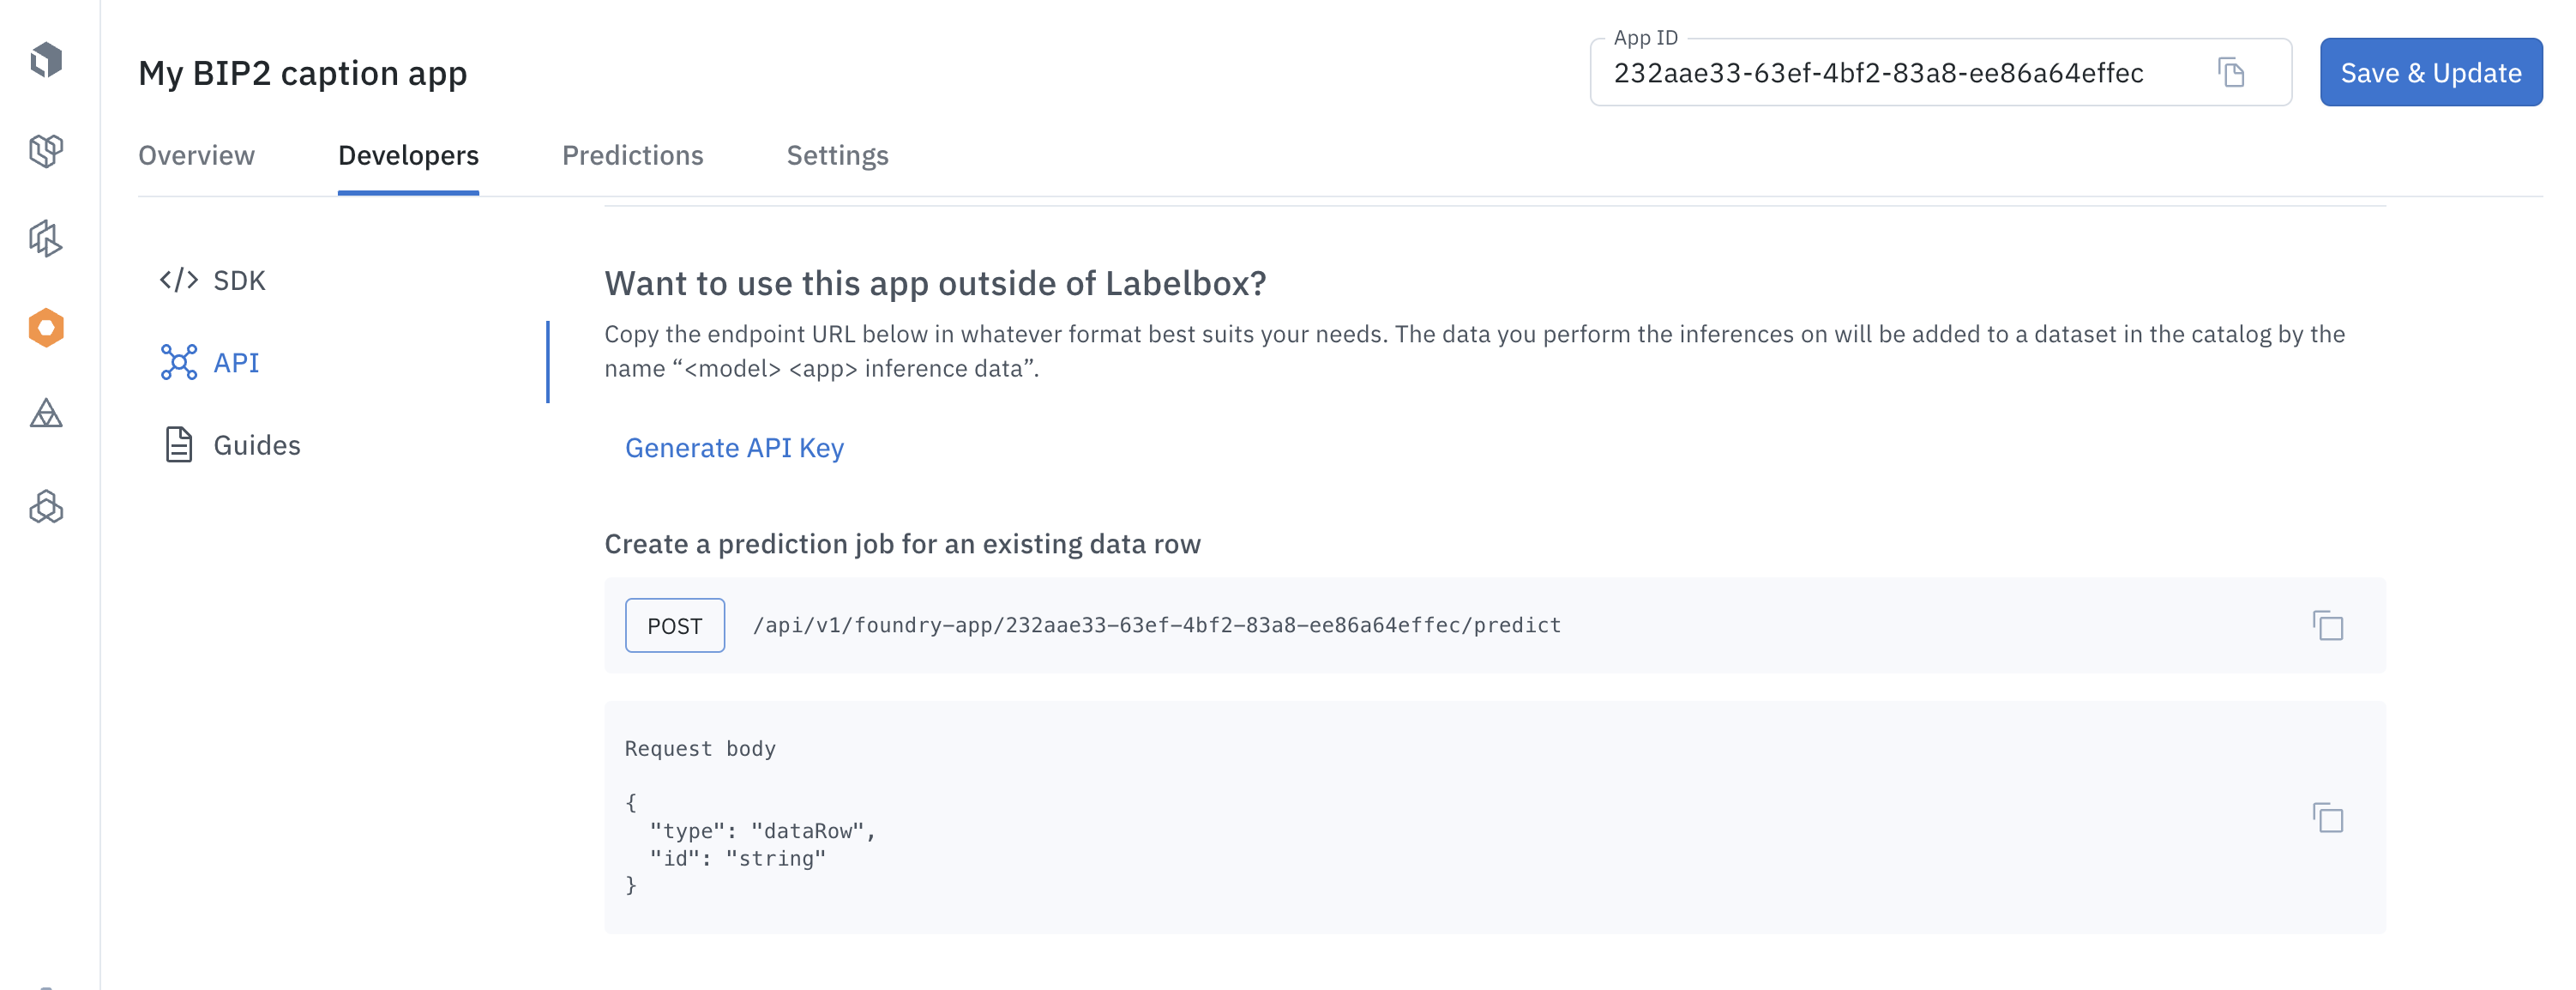Open the third sidebar icon with cursor arrow
Viewport: 2576px width, 990px height.
[46, 238]
